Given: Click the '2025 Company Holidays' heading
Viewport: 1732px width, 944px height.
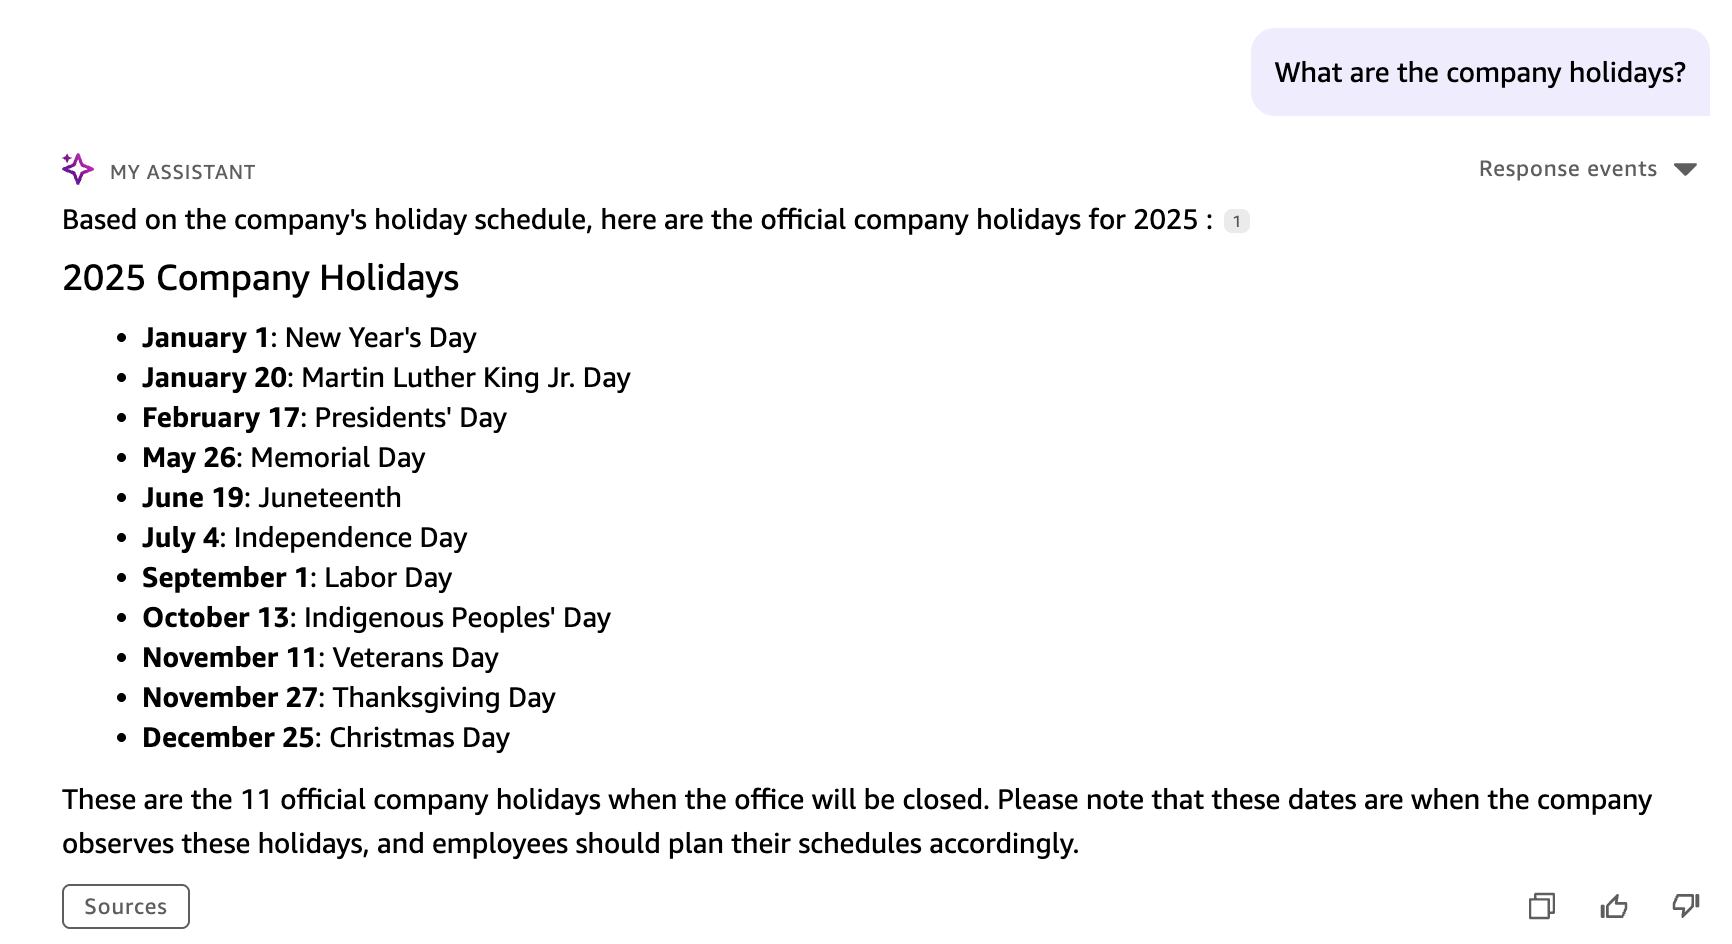Looking at the screenshot, I should pyautogui.click(x=260, y=278).
